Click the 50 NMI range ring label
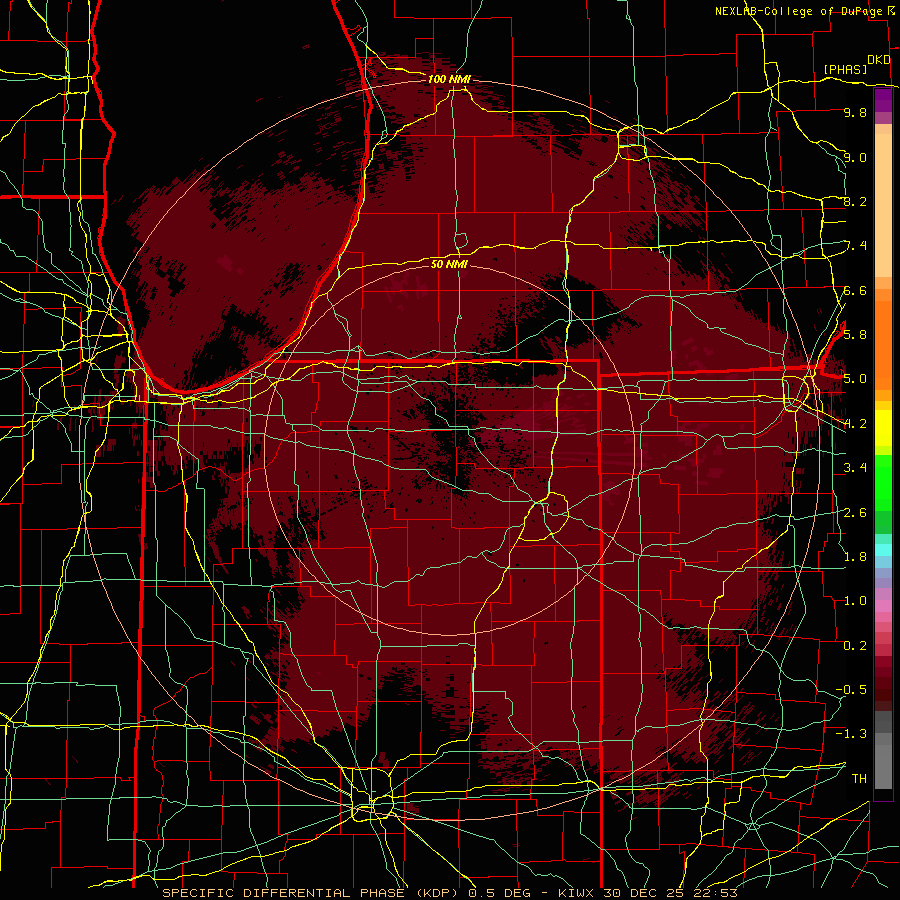This screenshot has height=900, width=900. click(x=449, y=264)
